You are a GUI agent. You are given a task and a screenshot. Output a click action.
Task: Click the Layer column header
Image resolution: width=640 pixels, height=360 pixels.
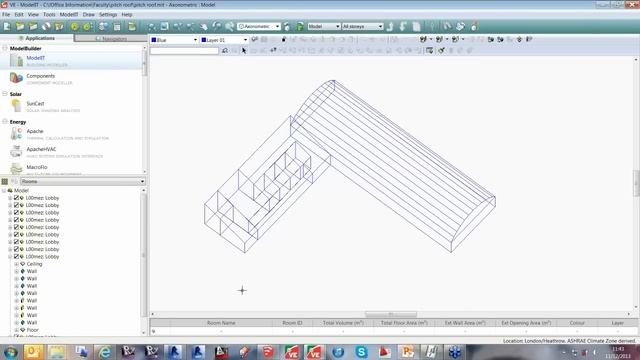[x=618, y=323]
